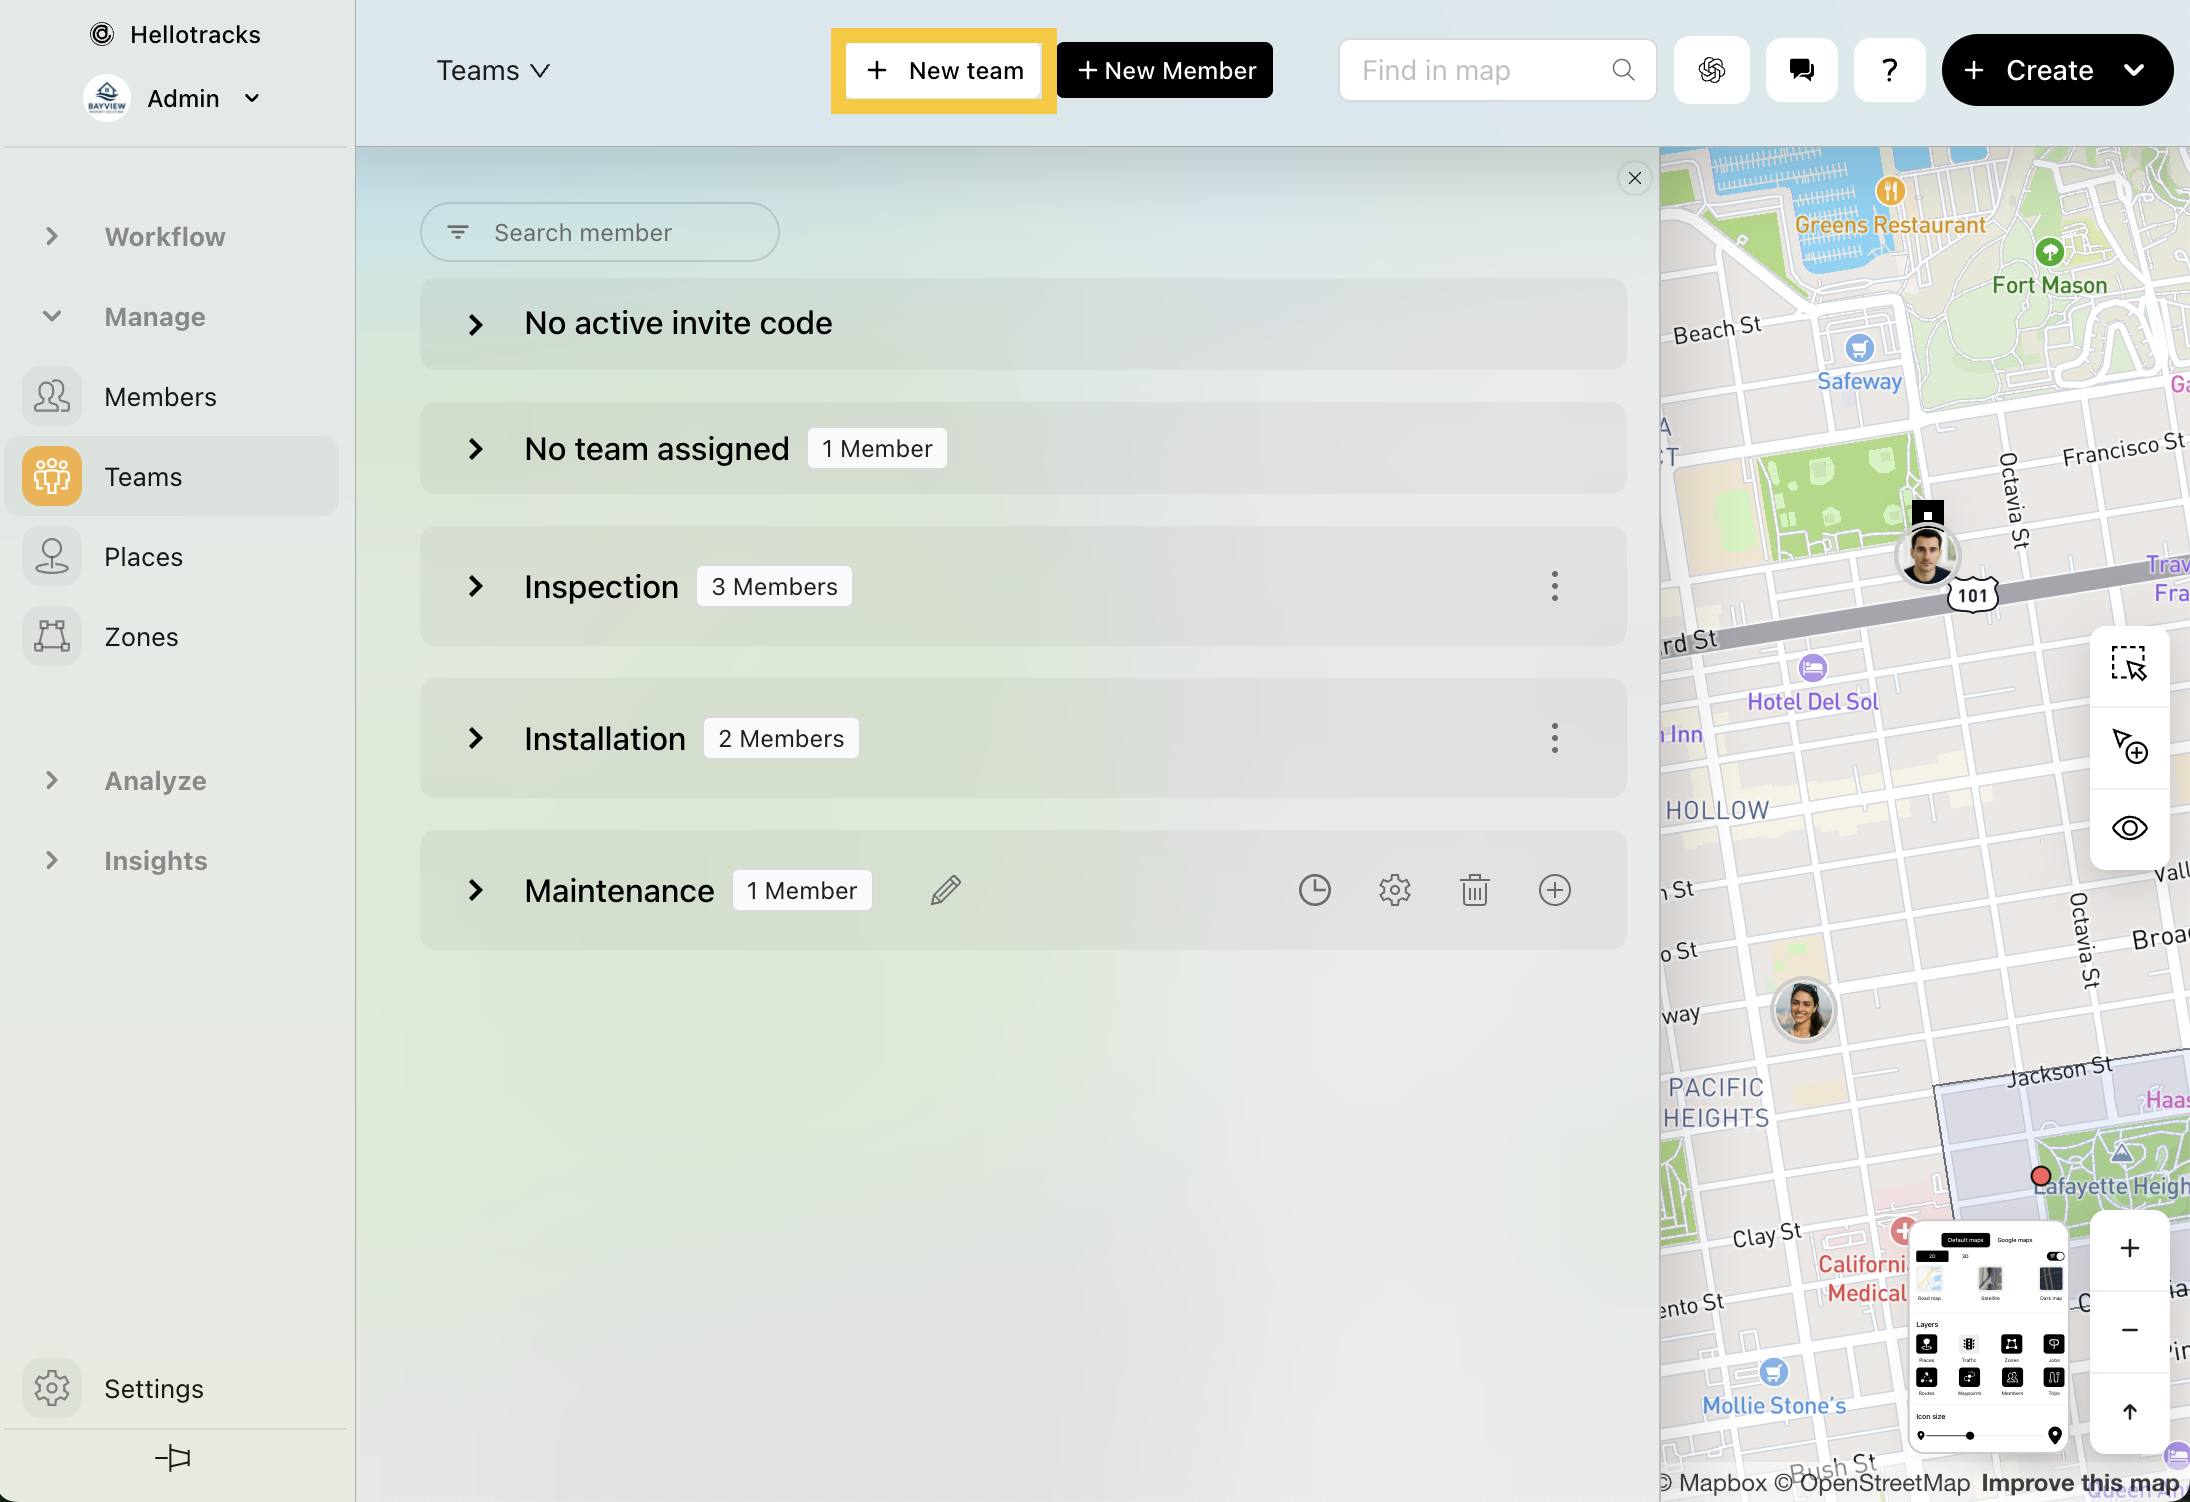Screen dimensions: 2190x1502
Task: Toggle map visibility eye icon
Action: click(x=2129, y=828)
